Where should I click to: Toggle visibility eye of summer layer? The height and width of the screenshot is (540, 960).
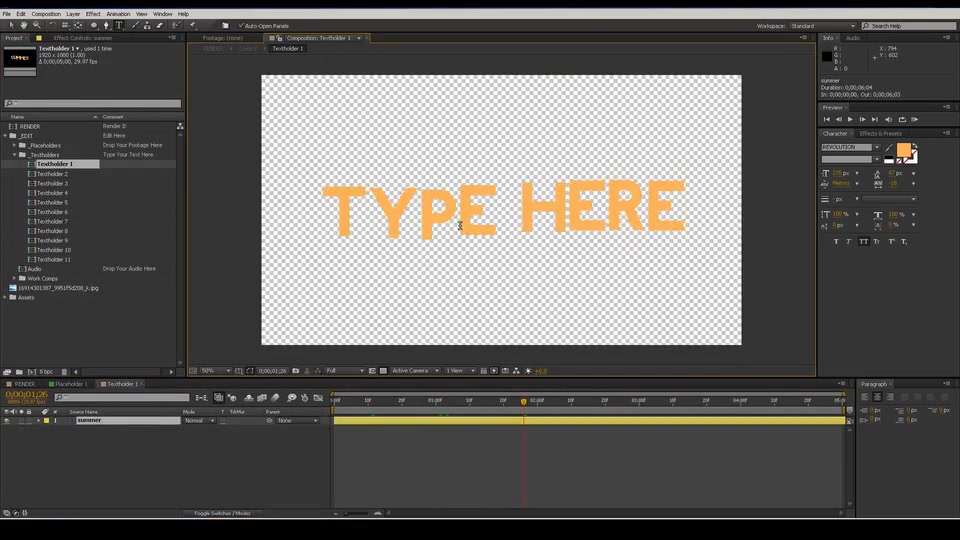[7, 421]
